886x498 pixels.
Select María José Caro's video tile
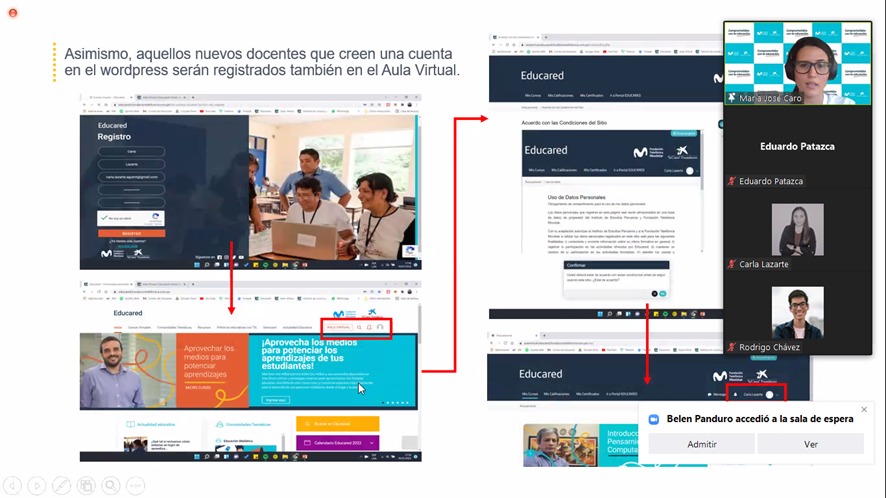[797, 63]
